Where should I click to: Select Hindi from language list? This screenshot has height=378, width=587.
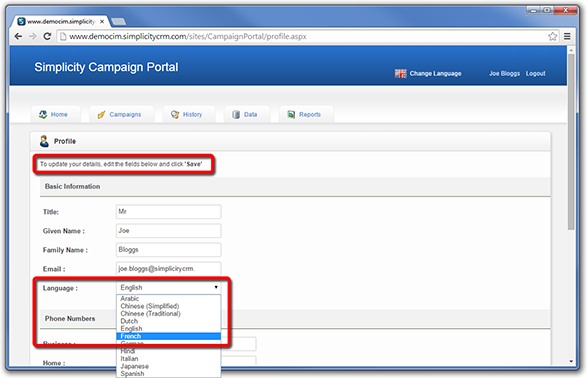click(168, 351)
